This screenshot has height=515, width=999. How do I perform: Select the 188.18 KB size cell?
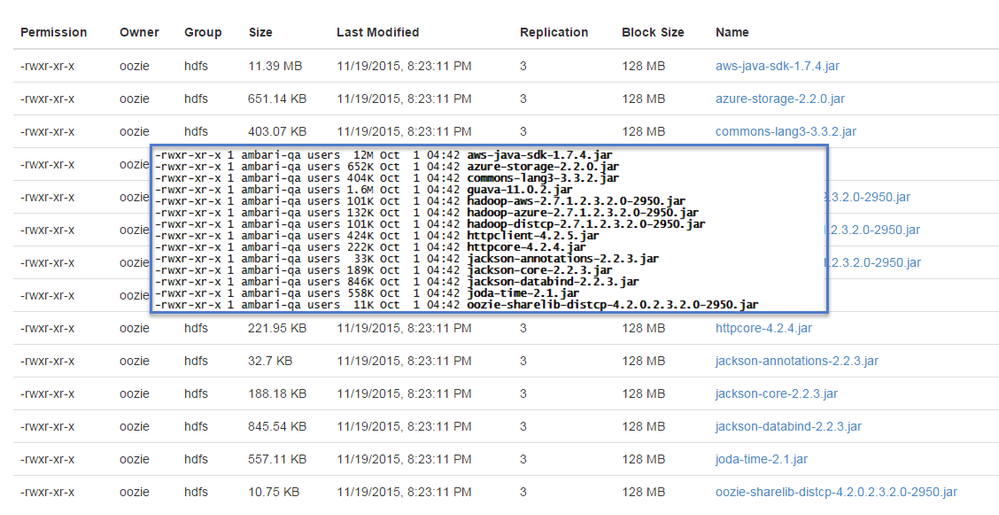[x=277, y=394]
